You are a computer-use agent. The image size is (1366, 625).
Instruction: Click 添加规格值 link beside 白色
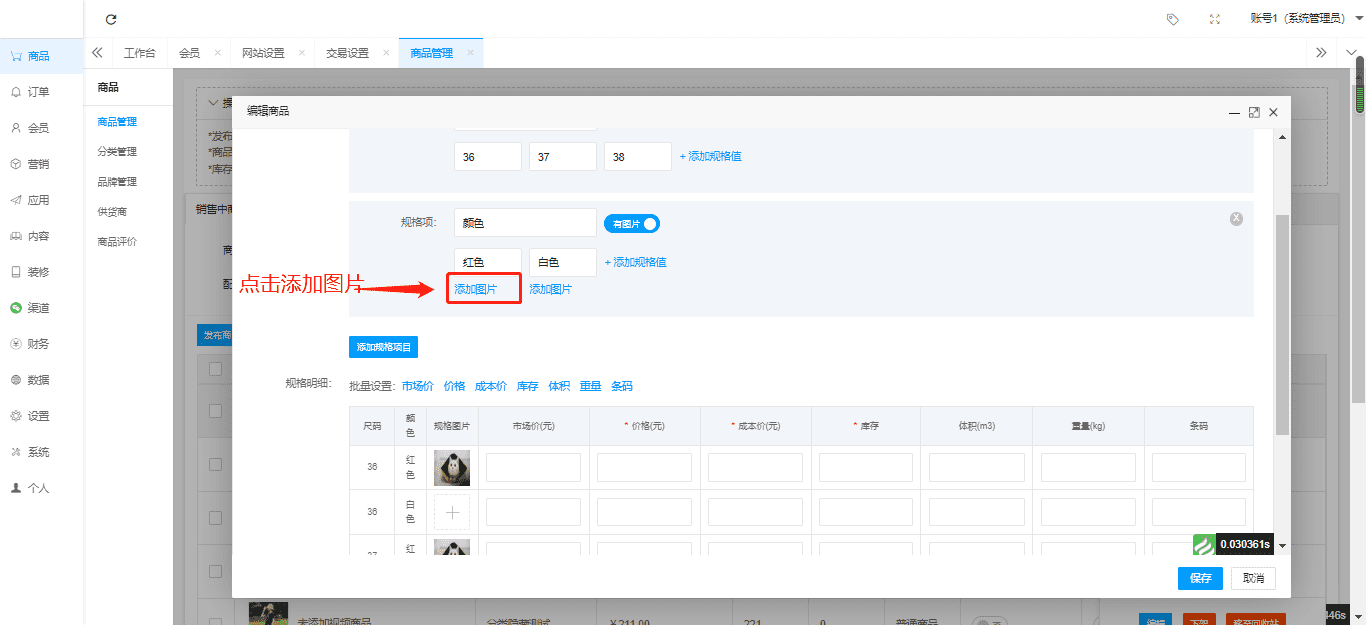pos(635,263)
